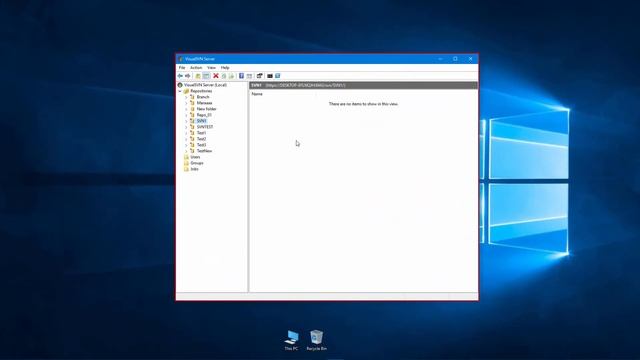Click the black command prompt toolbar icon
The image size is (640, 360).
click(x=270, y=76)
